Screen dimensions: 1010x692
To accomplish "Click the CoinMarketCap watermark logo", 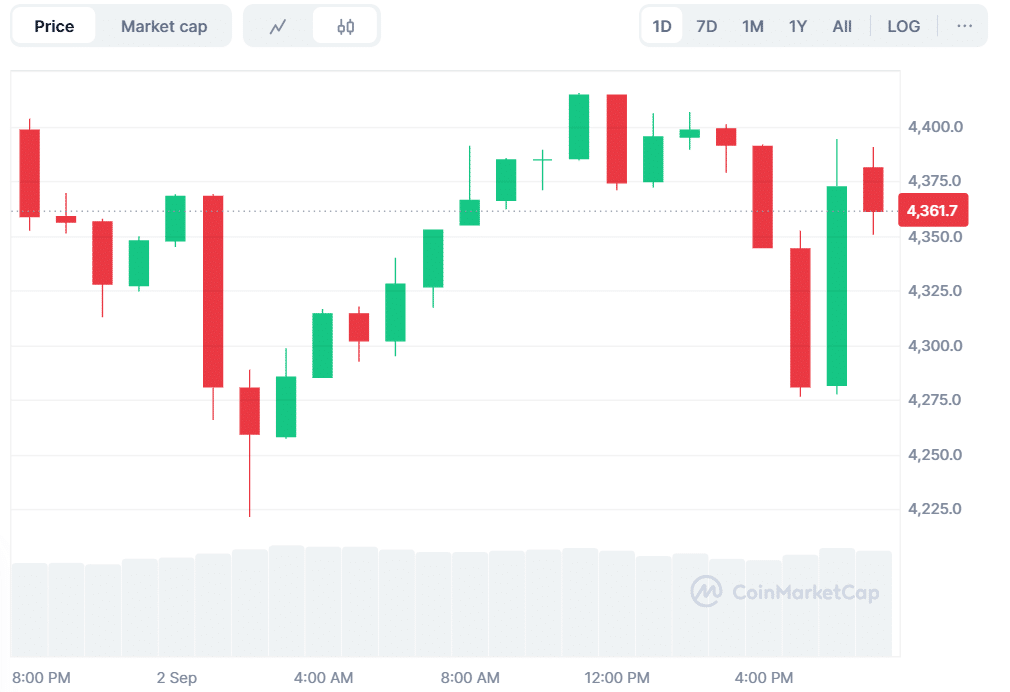I will coord(785,592).
